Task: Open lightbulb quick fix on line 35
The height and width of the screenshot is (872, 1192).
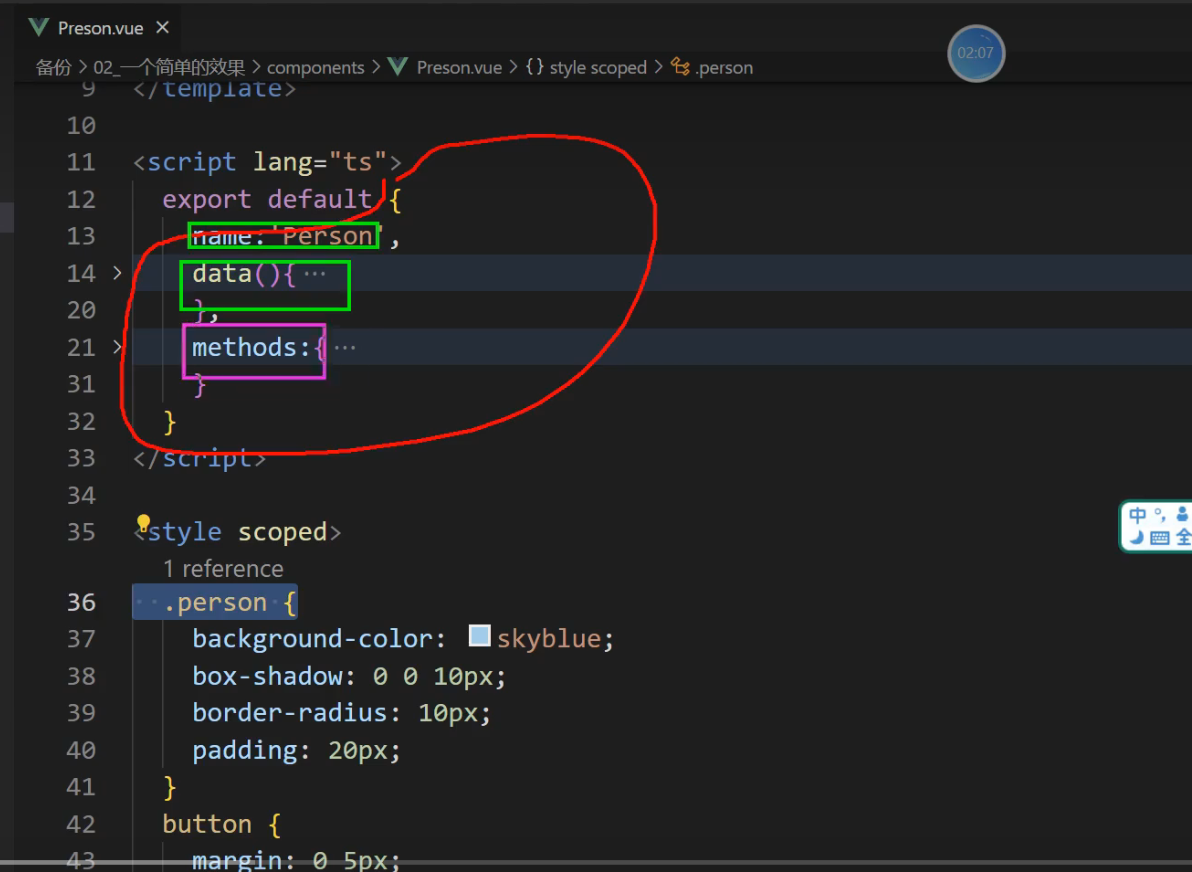Action: pos(143,523)
